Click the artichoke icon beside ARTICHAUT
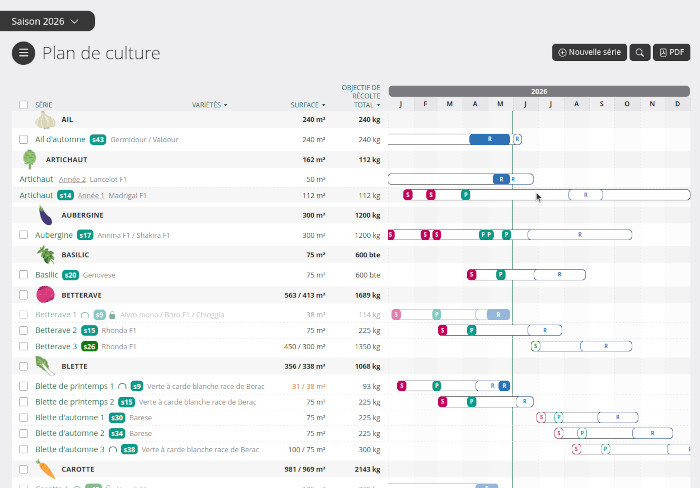 click(29, 159)
